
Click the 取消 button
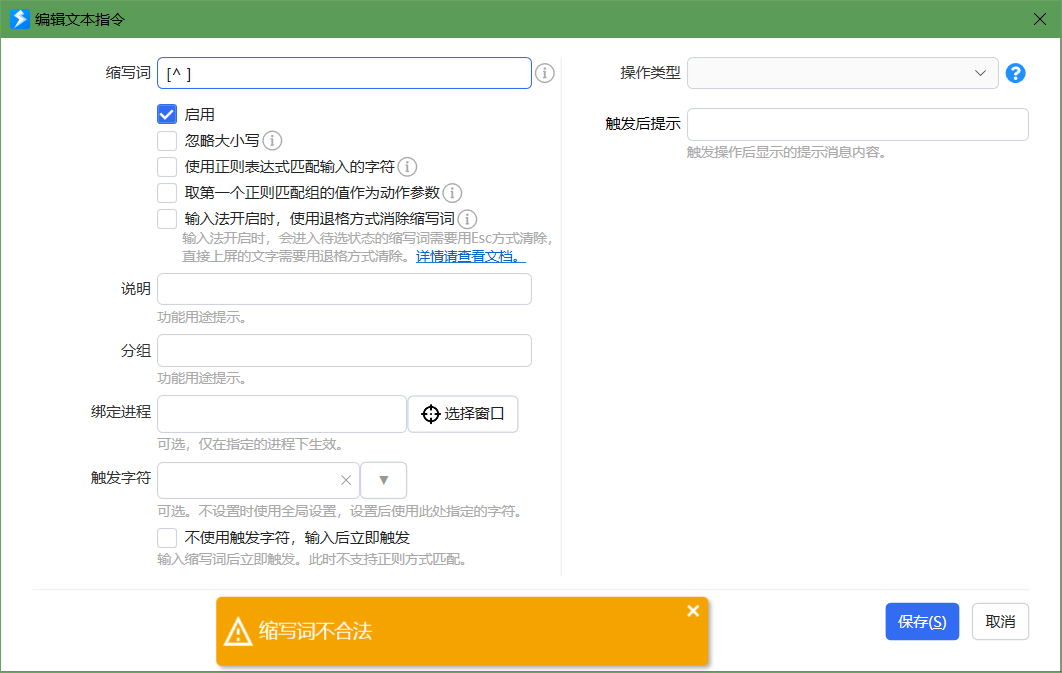[x=1000, y=622]
